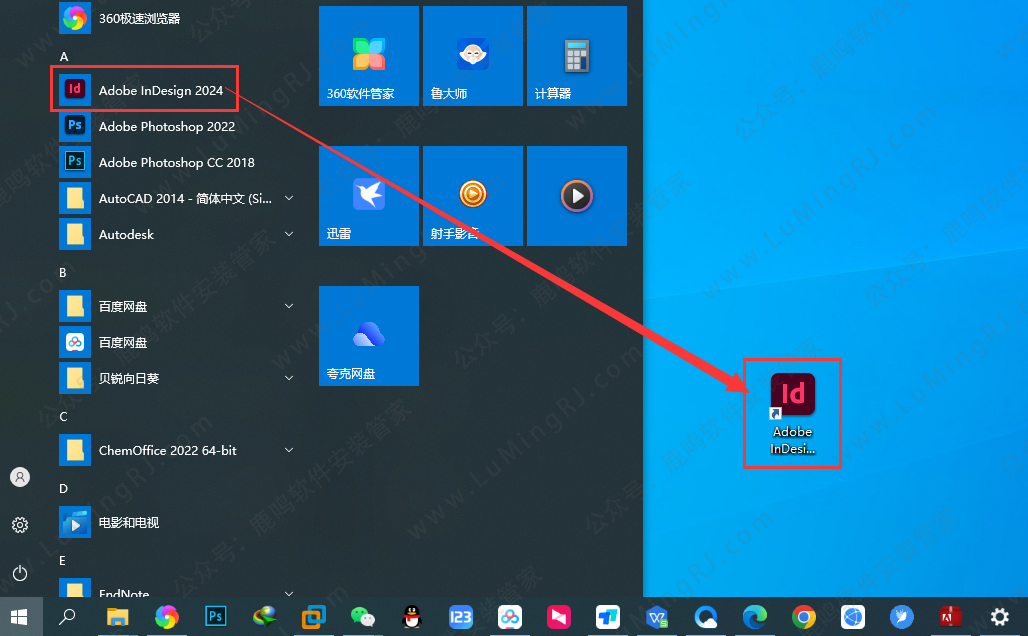The height and width of the screenshot is (636, 1028).
Task: Open Adobe Photoshop CC 2018 entry
Action: [x=176, y=162]
